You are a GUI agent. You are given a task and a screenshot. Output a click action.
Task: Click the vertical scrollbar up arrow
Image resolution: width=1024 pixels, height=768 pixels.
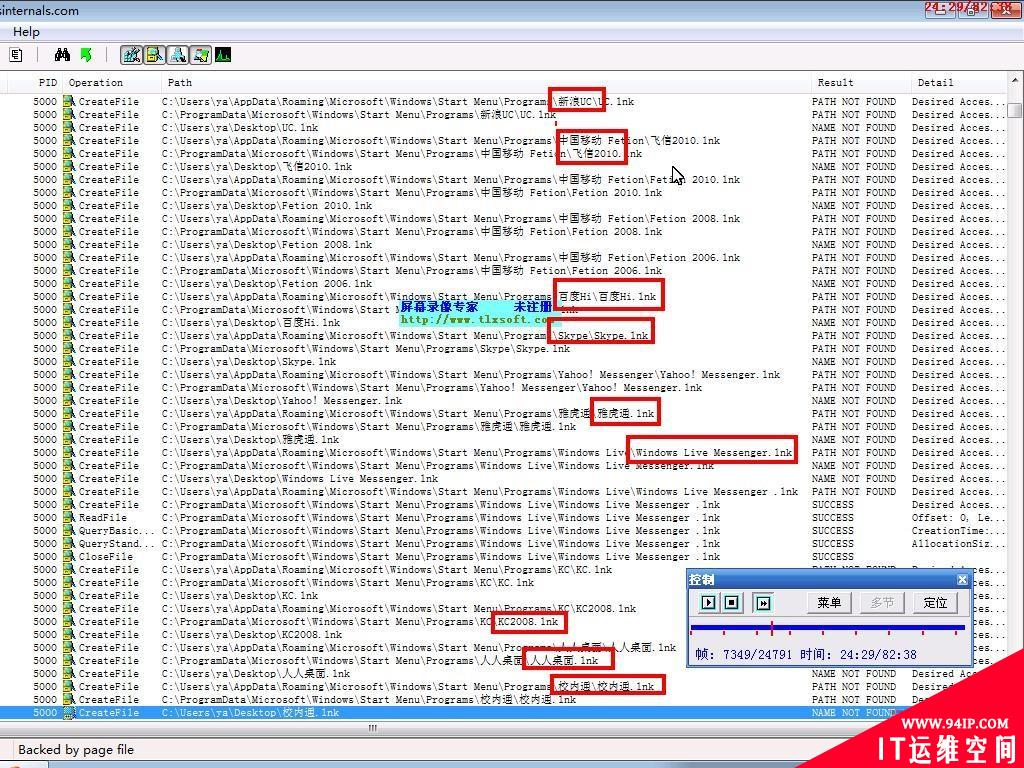pyautogui.click(x=1016, y=81)
